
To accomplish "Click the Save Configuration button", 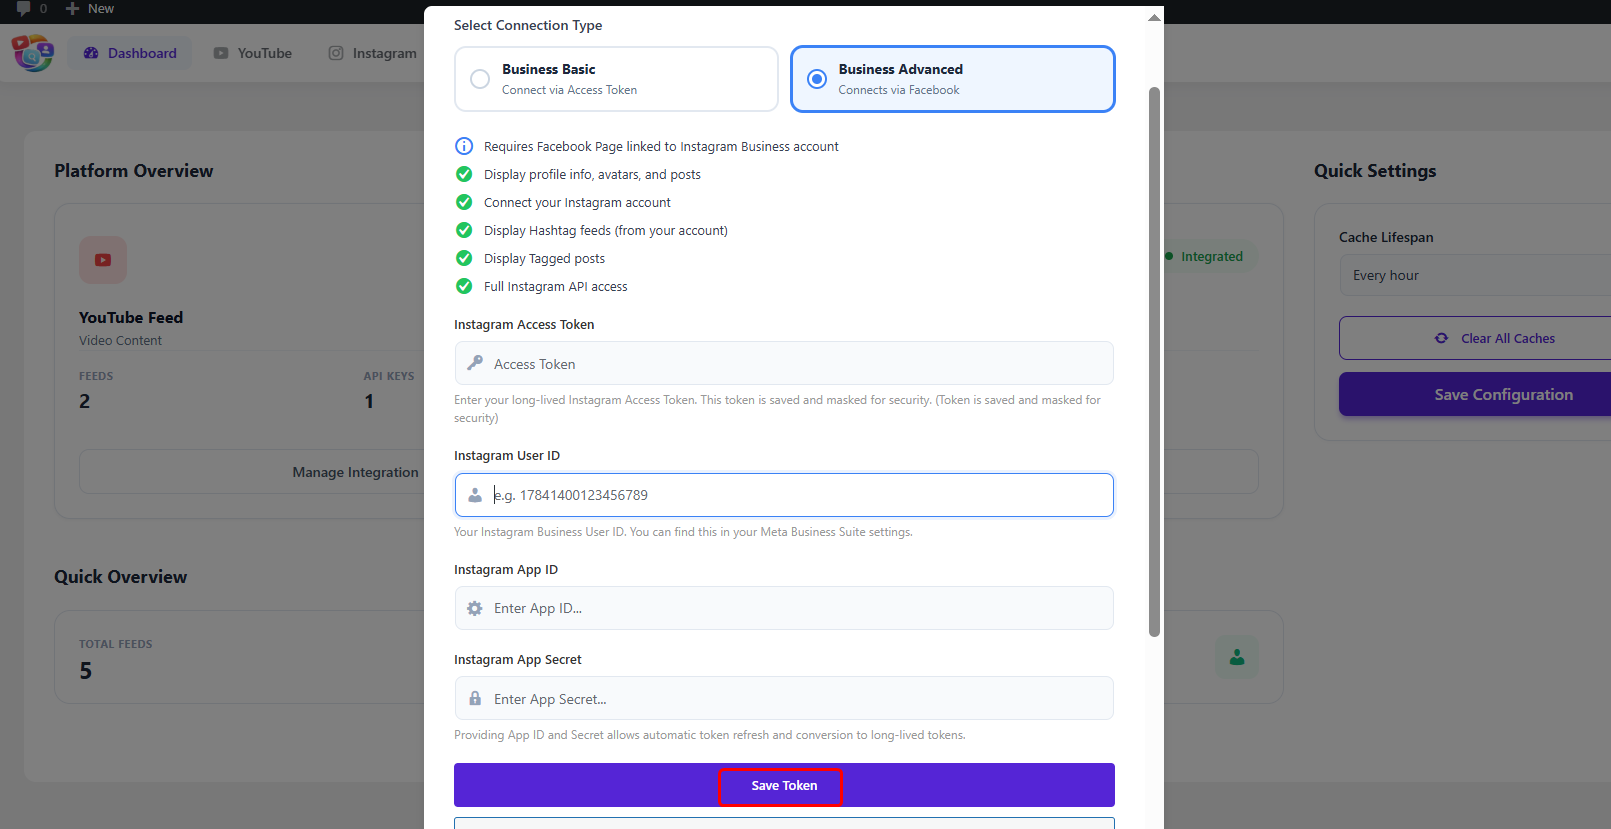I will tap(1502, 394).
